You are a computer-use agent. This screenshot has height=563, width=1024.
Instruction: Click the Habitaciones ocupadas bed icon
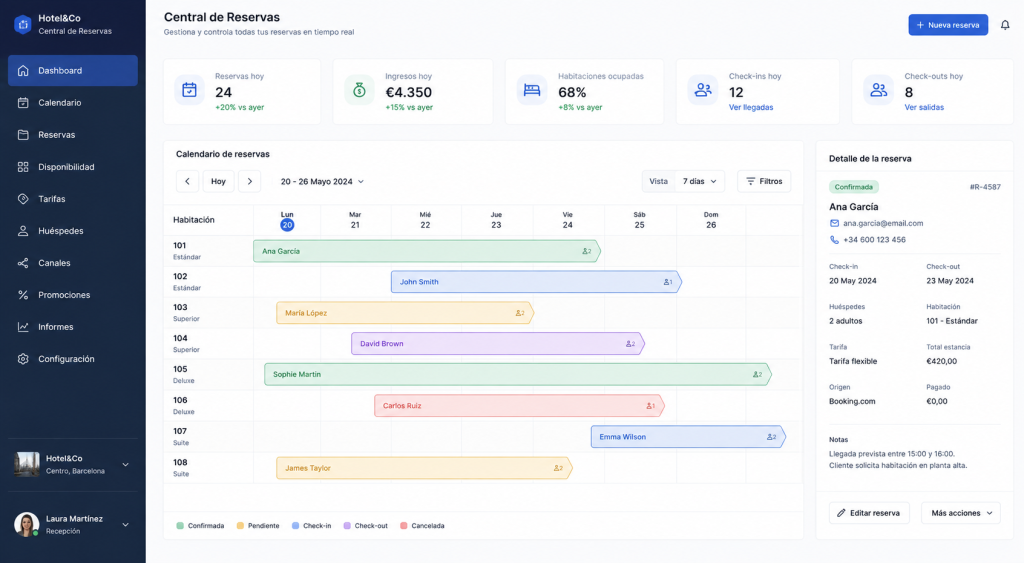click(532, 90)
